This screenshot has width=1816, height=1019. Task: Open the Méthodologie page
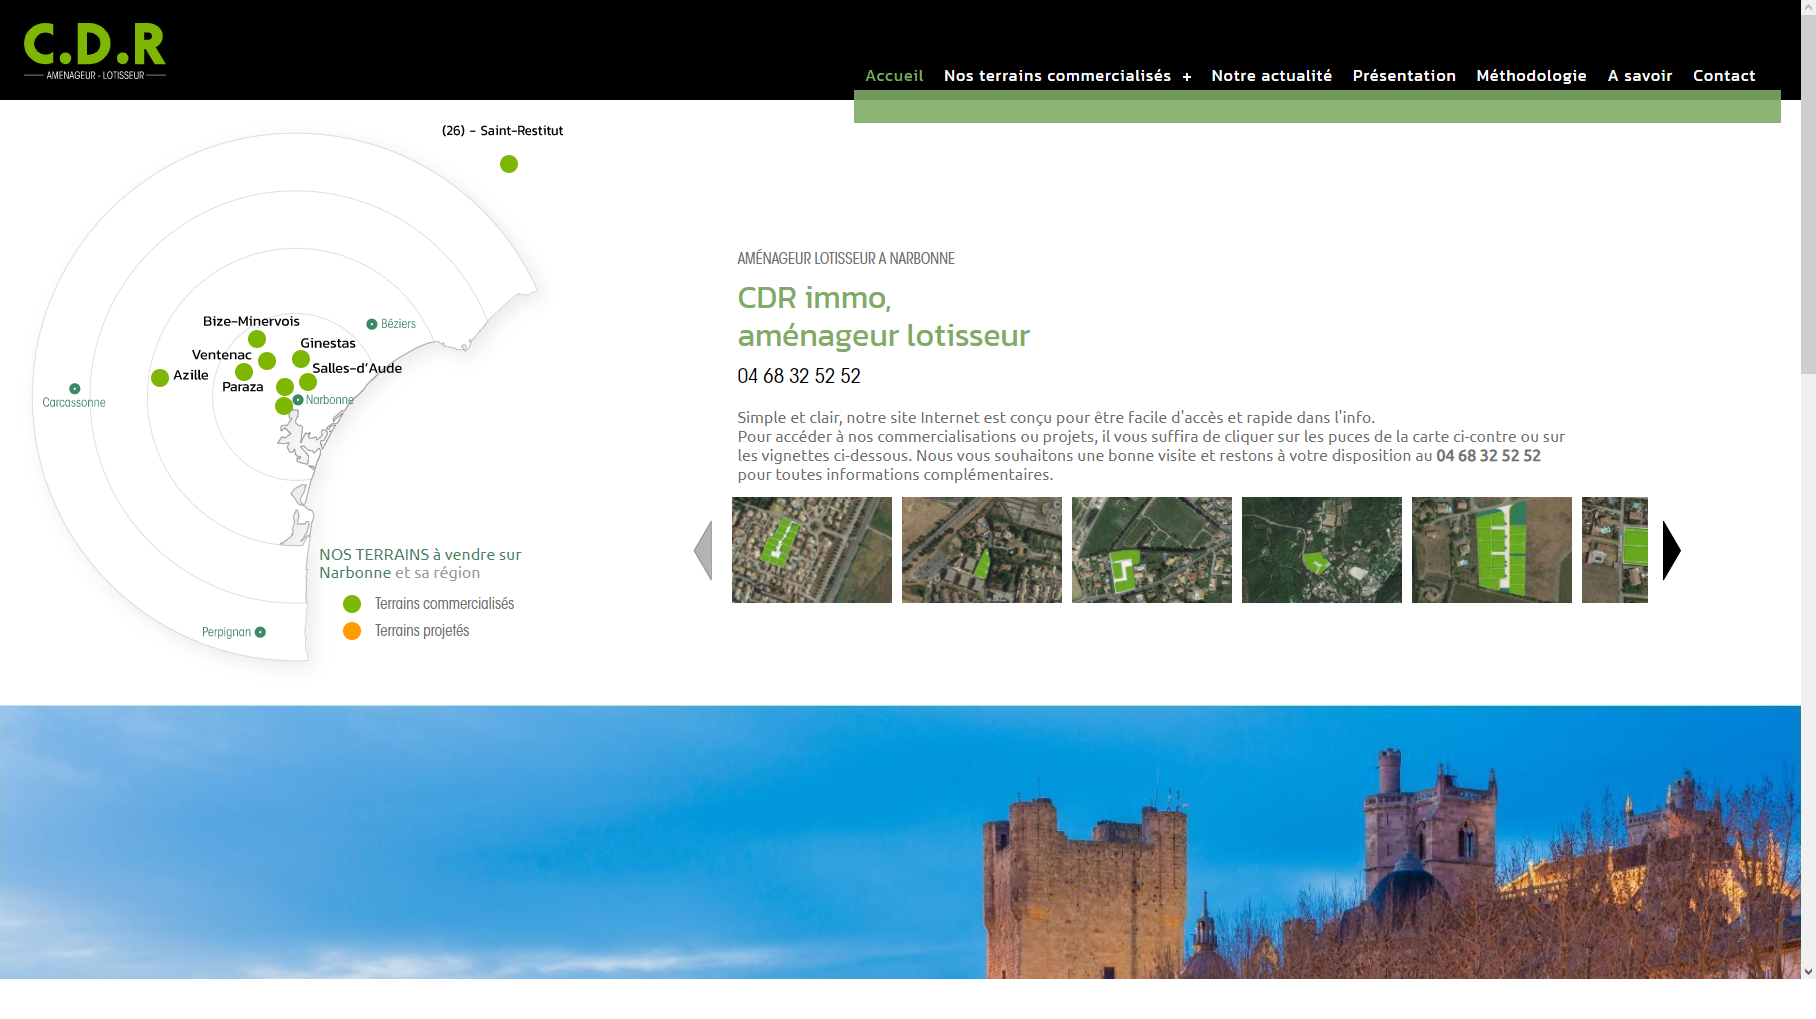(x=1531, y=76)
